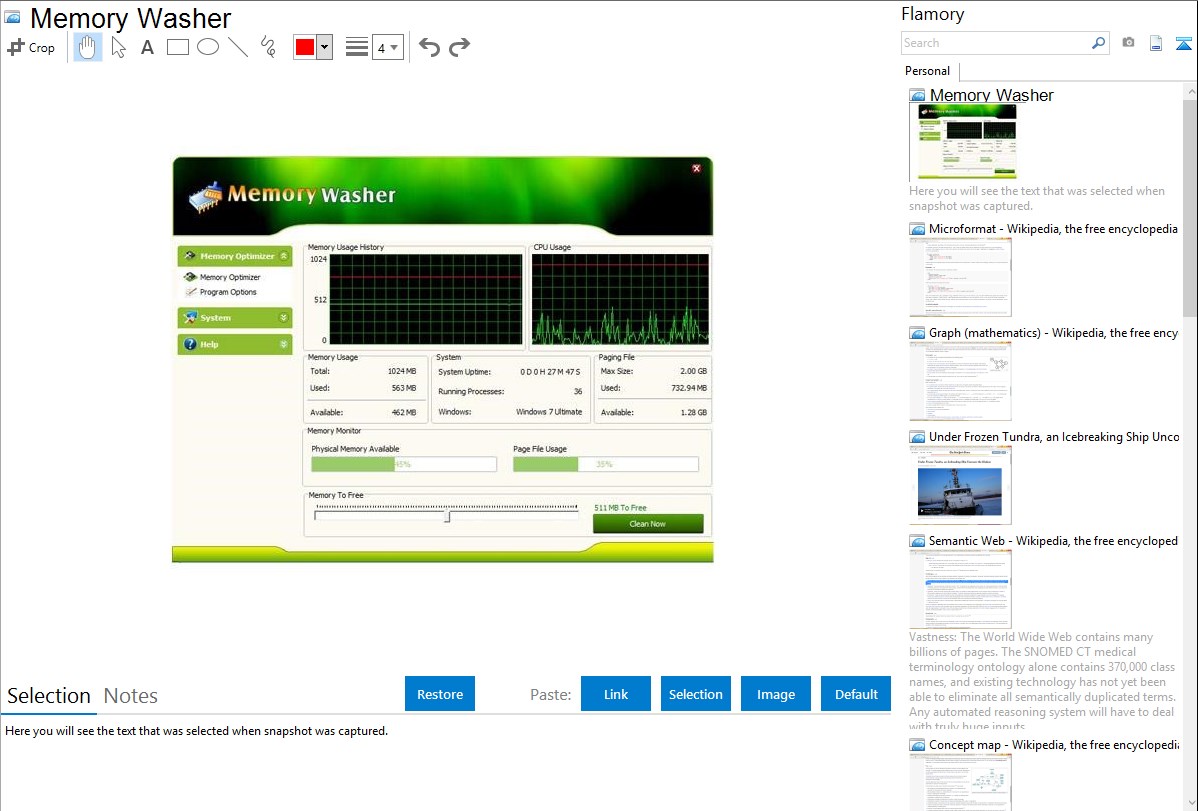
Task: Switch to the Notes tab
Action: coord(131,696)
